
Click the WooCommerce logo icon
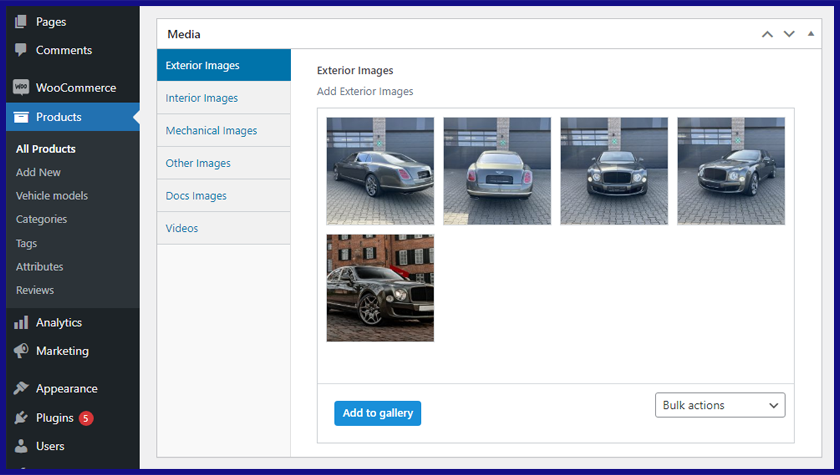click(21, 87)
